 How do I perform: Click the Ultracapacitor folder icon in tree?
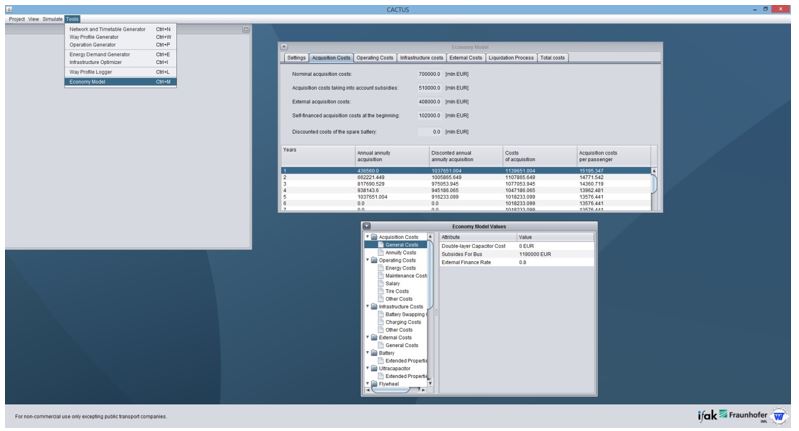click(375, 367)
